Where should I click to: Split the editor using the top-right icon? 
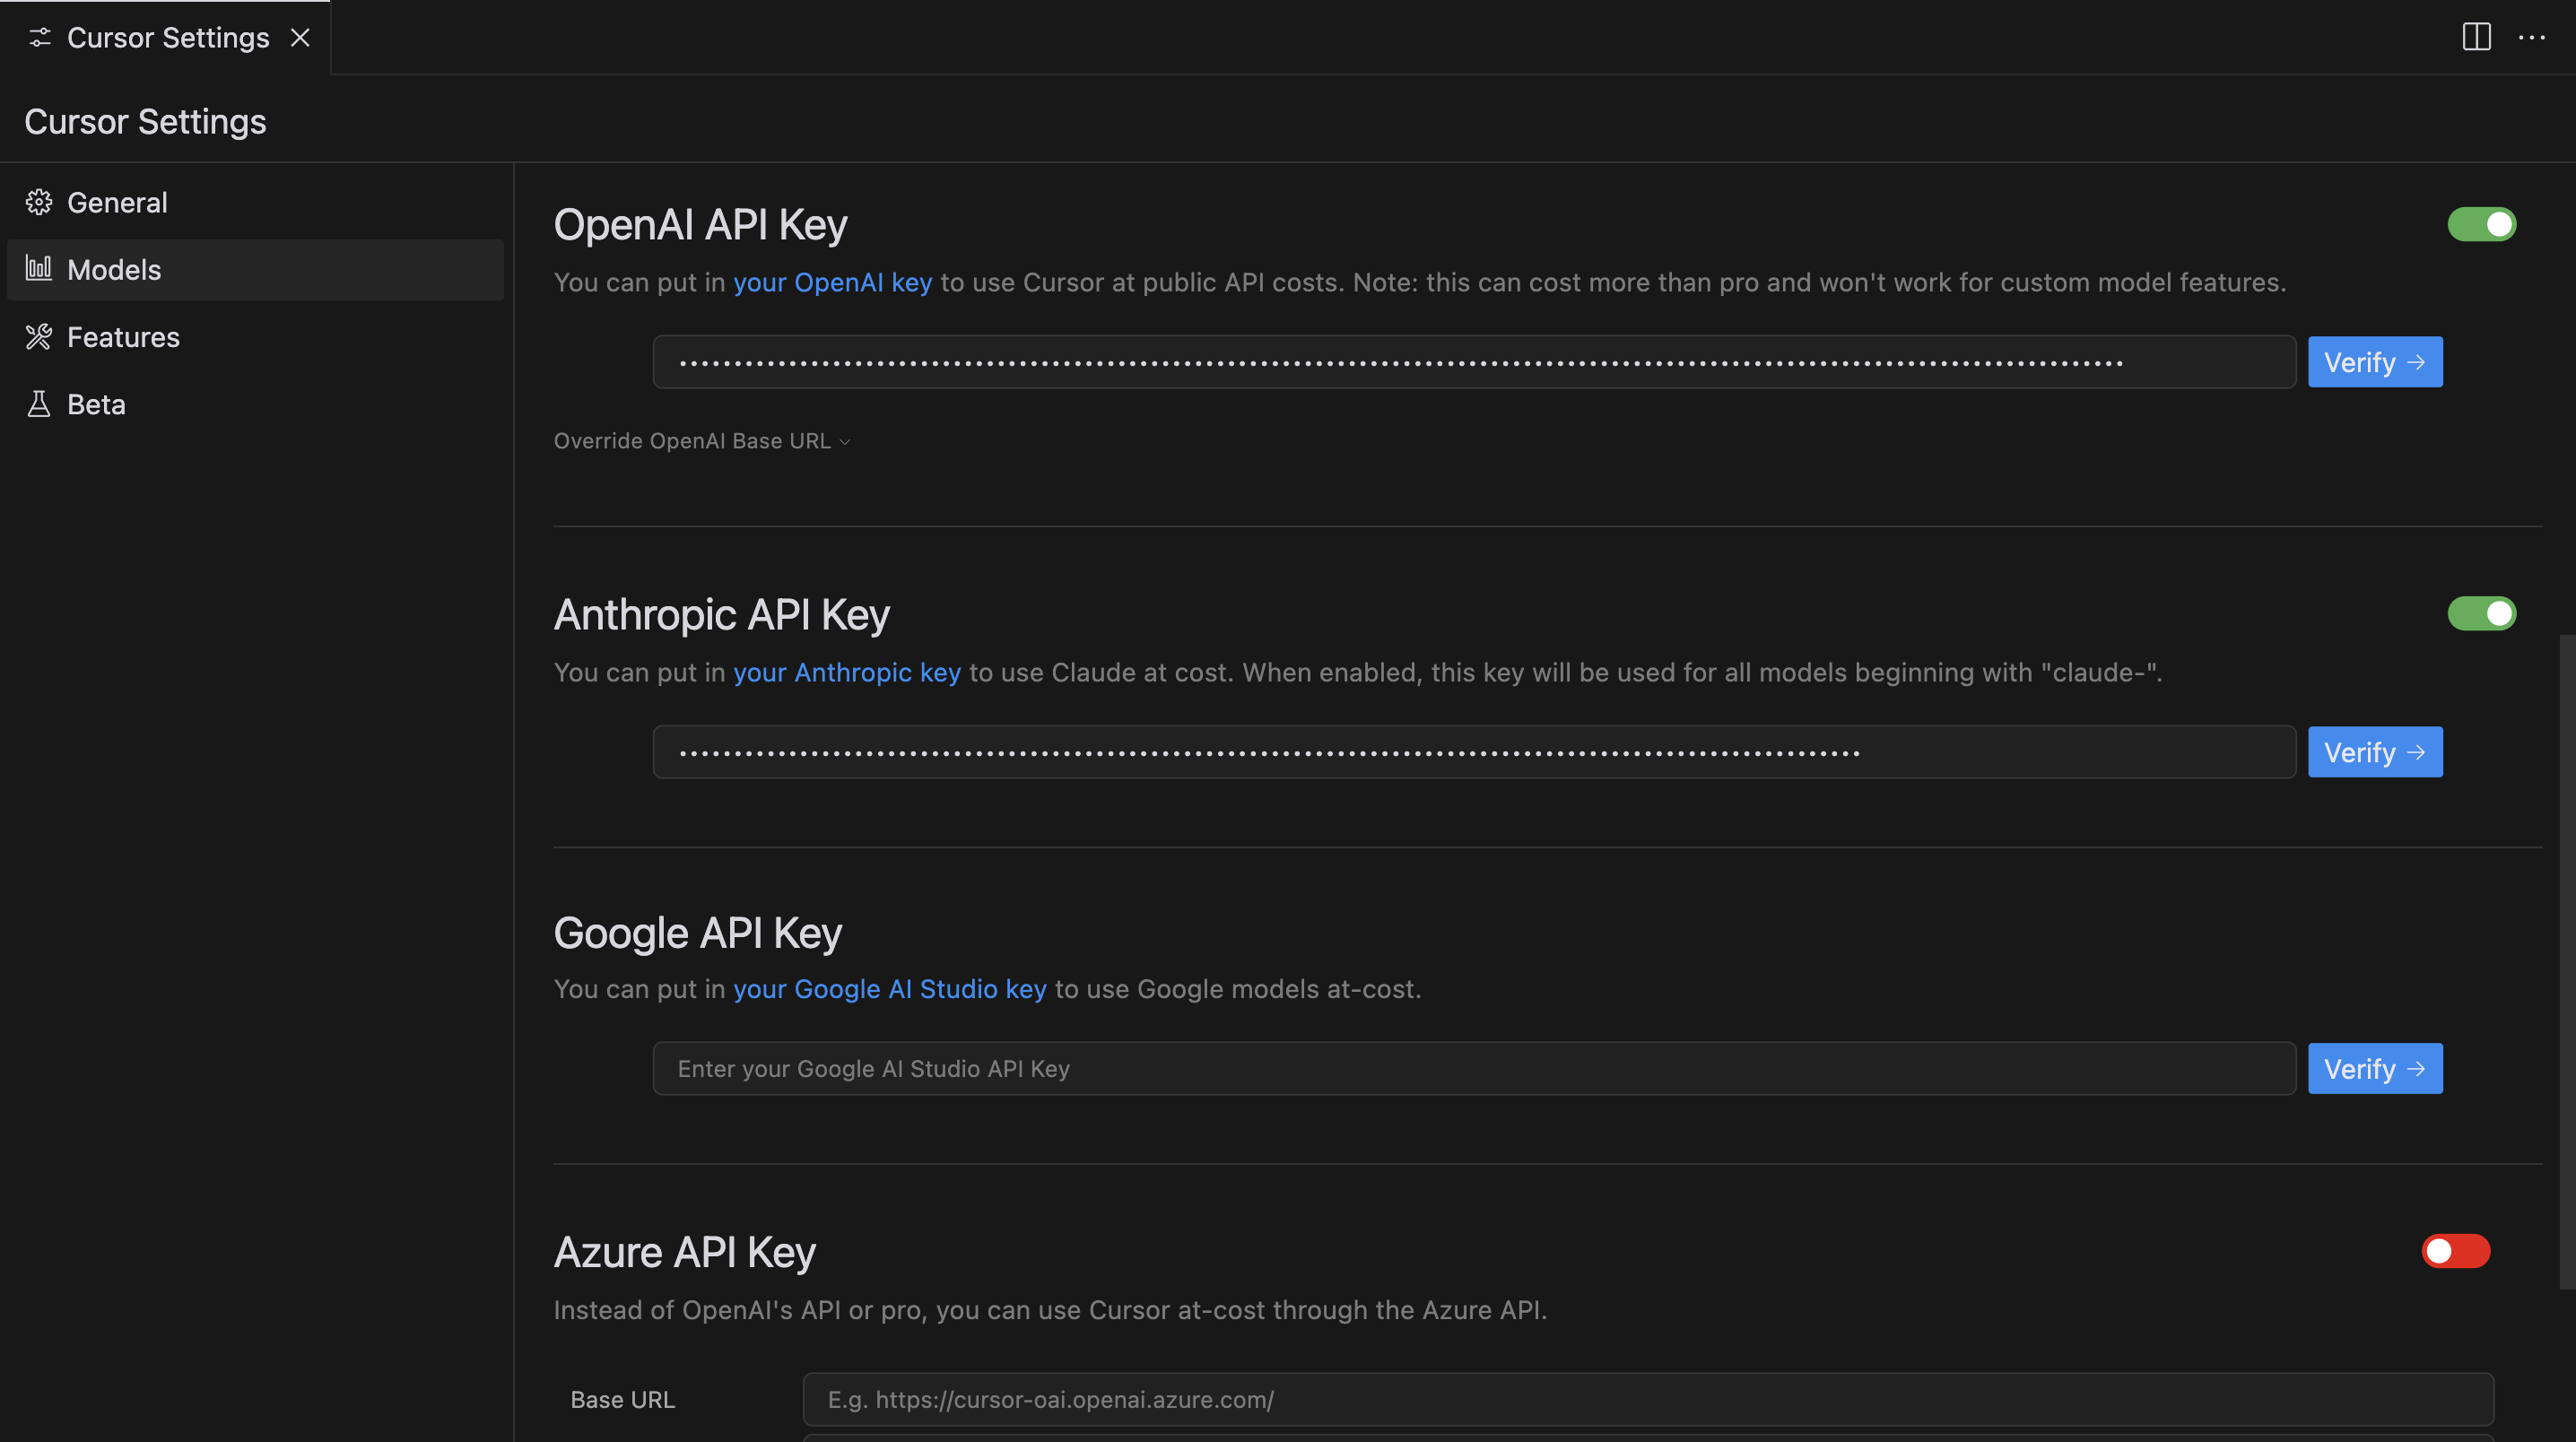(x=2477, y=37)
